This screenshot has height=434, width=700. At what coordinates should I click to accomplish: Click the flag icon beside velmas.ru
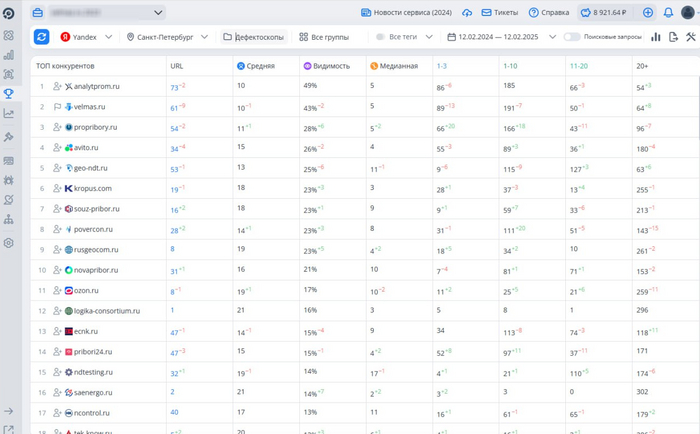pyautogui.click(x=57, y=107)
